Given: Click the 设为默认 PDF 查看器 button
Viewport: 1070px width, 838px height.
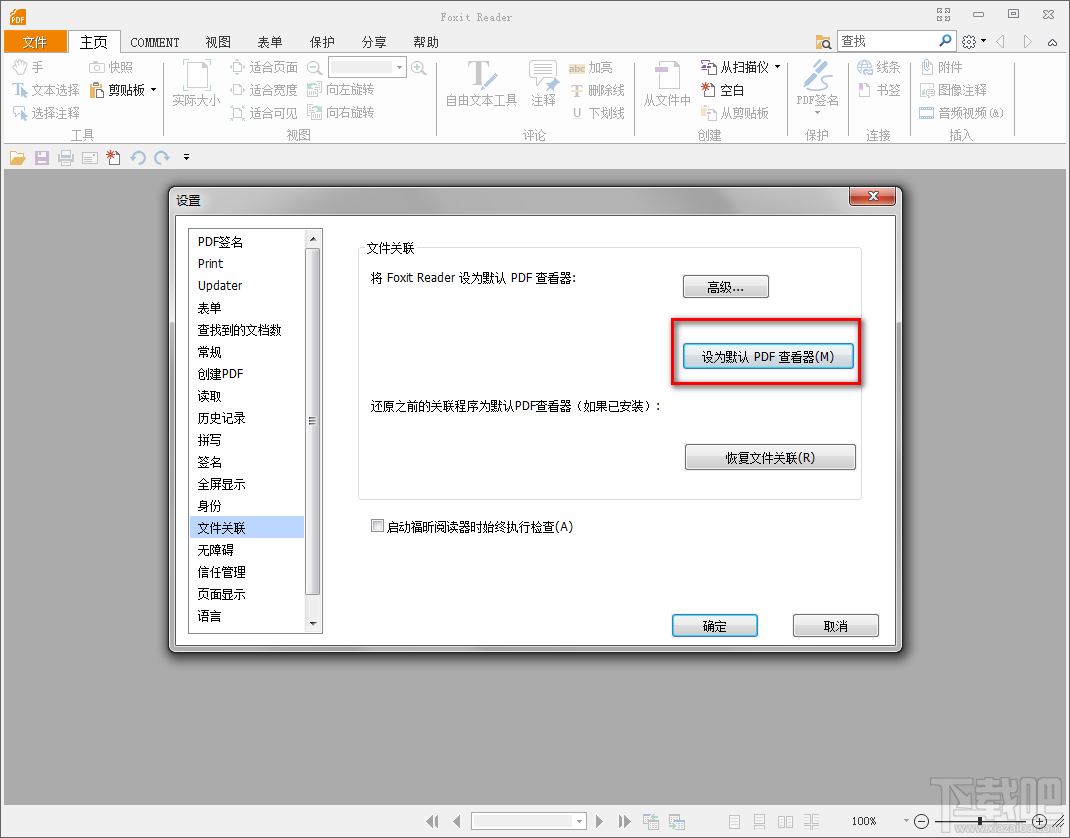Looking at the screenshot, I should [x=767, y=355].
